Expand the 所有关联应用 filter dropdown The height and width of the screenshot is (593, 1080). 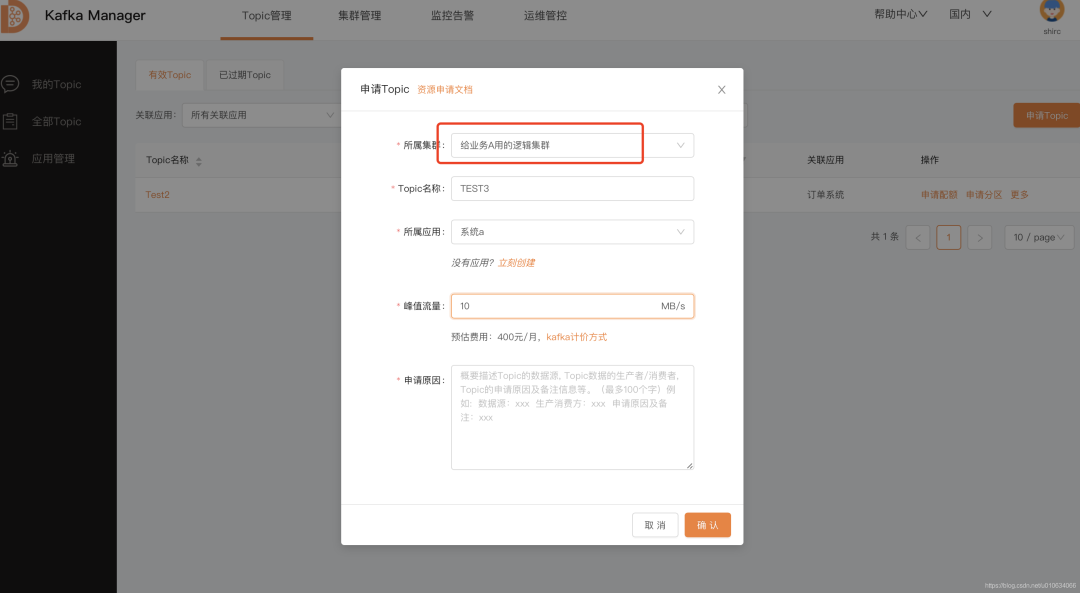click(x=260, y=115)
